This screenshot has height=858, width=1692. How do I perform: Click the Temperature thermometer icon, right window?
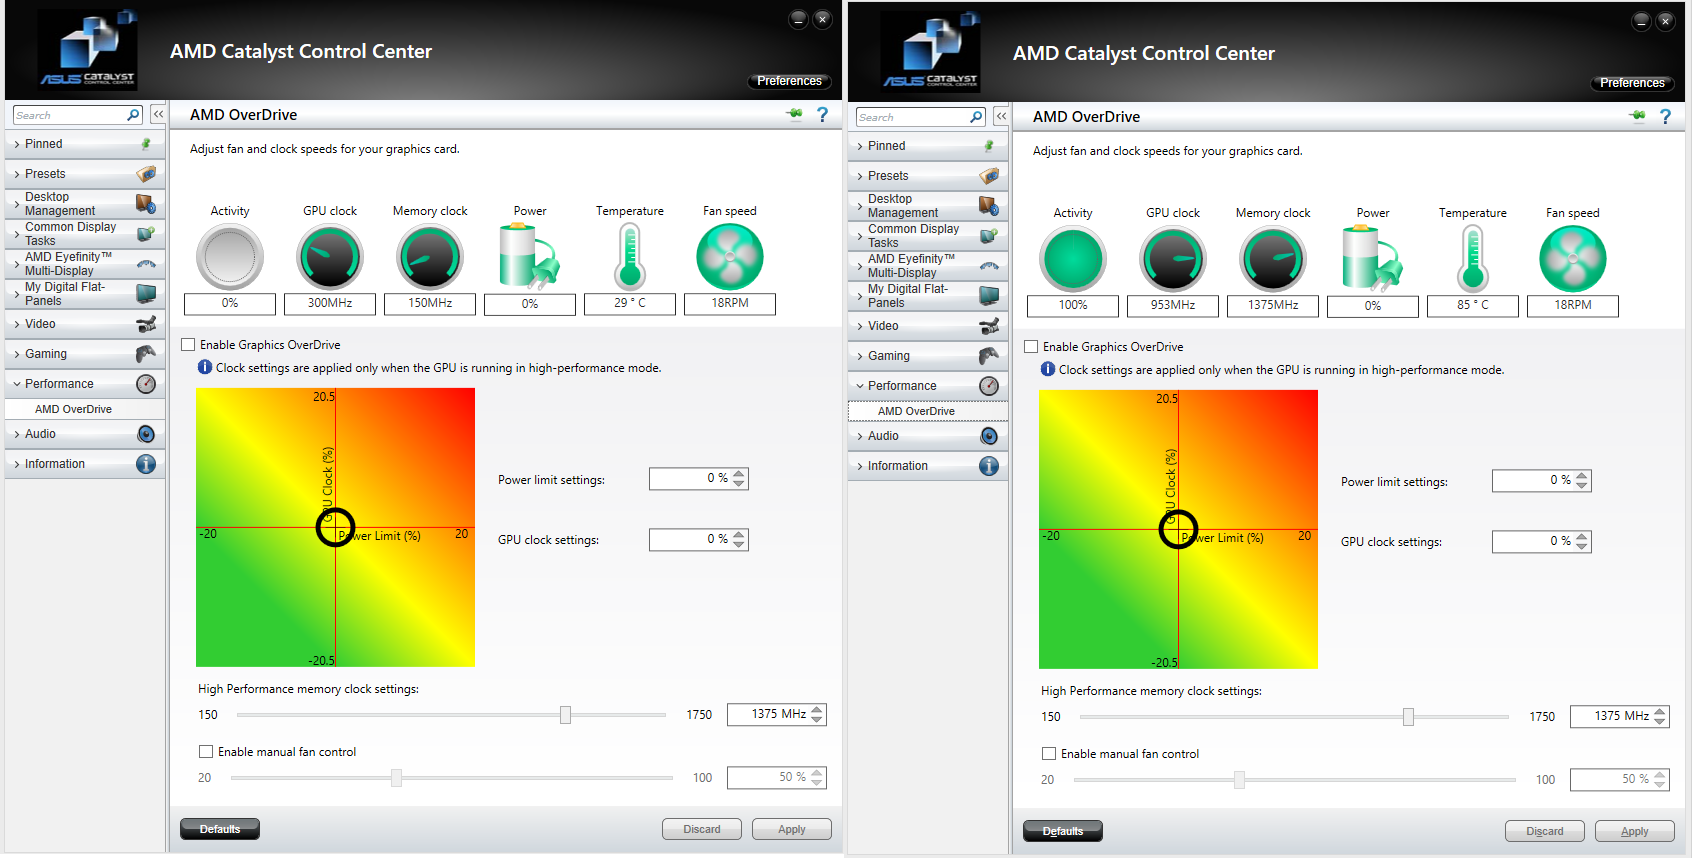[1473, 259]
